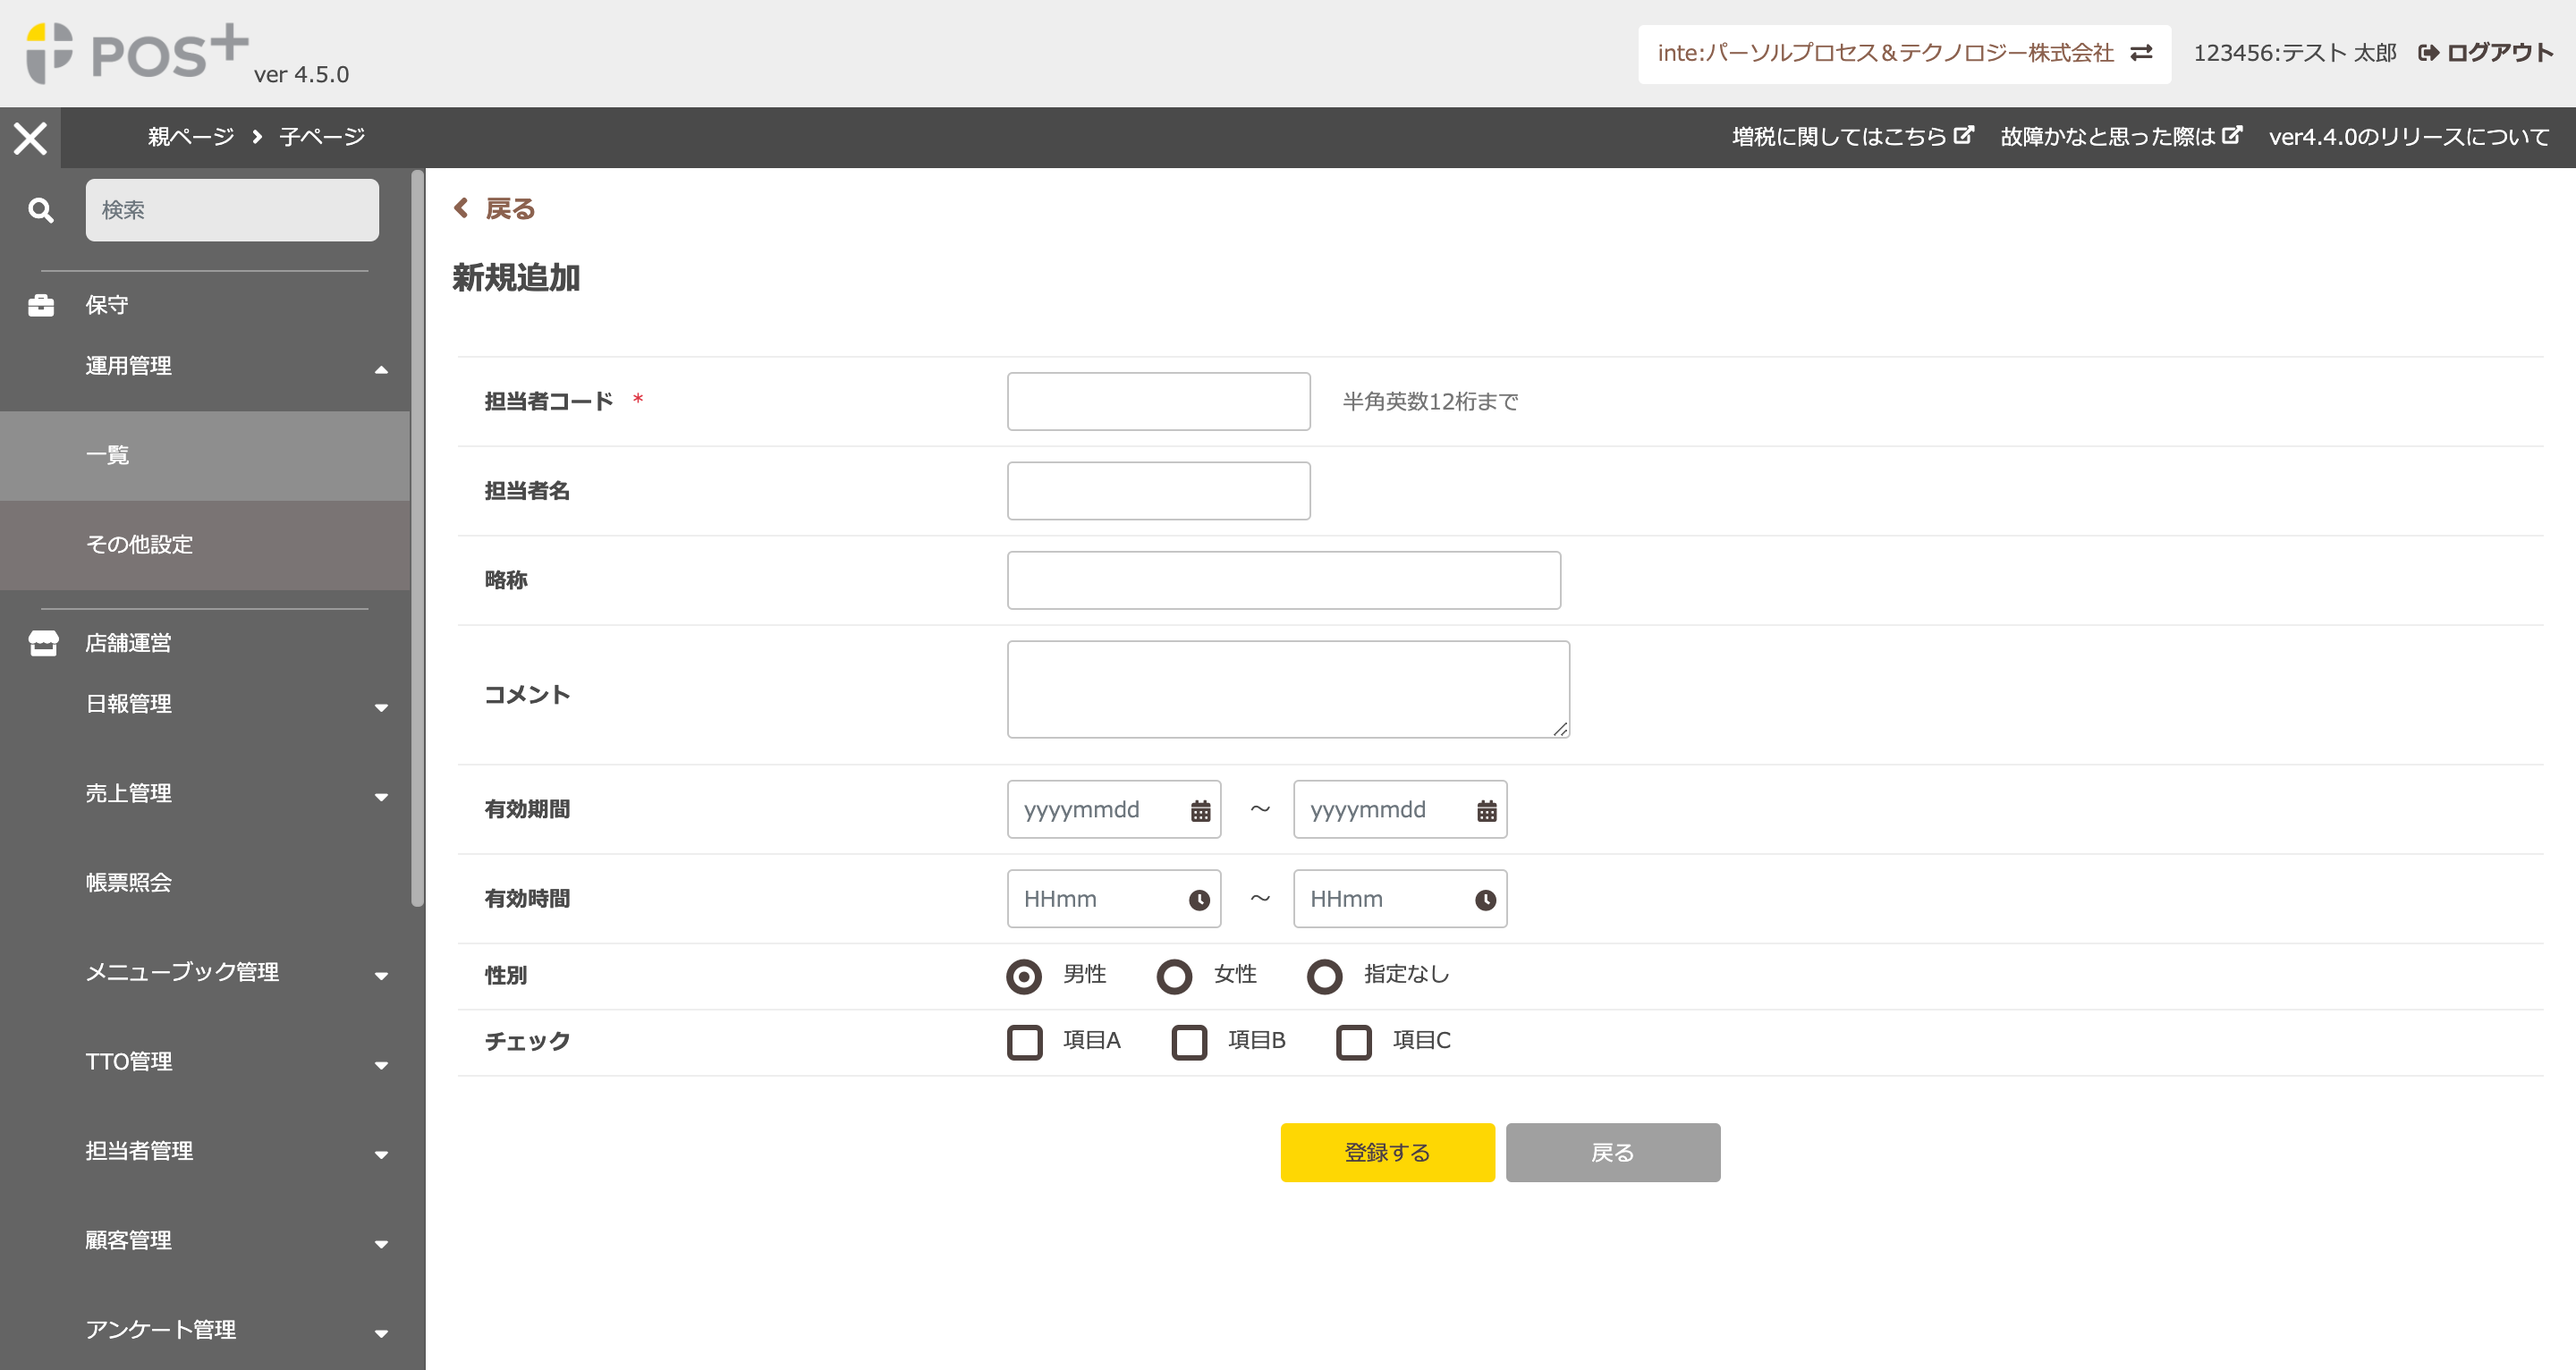Select the 指定なし radio button
This screenshot has height=1370, width=2576.
[x=1324, y=976]
